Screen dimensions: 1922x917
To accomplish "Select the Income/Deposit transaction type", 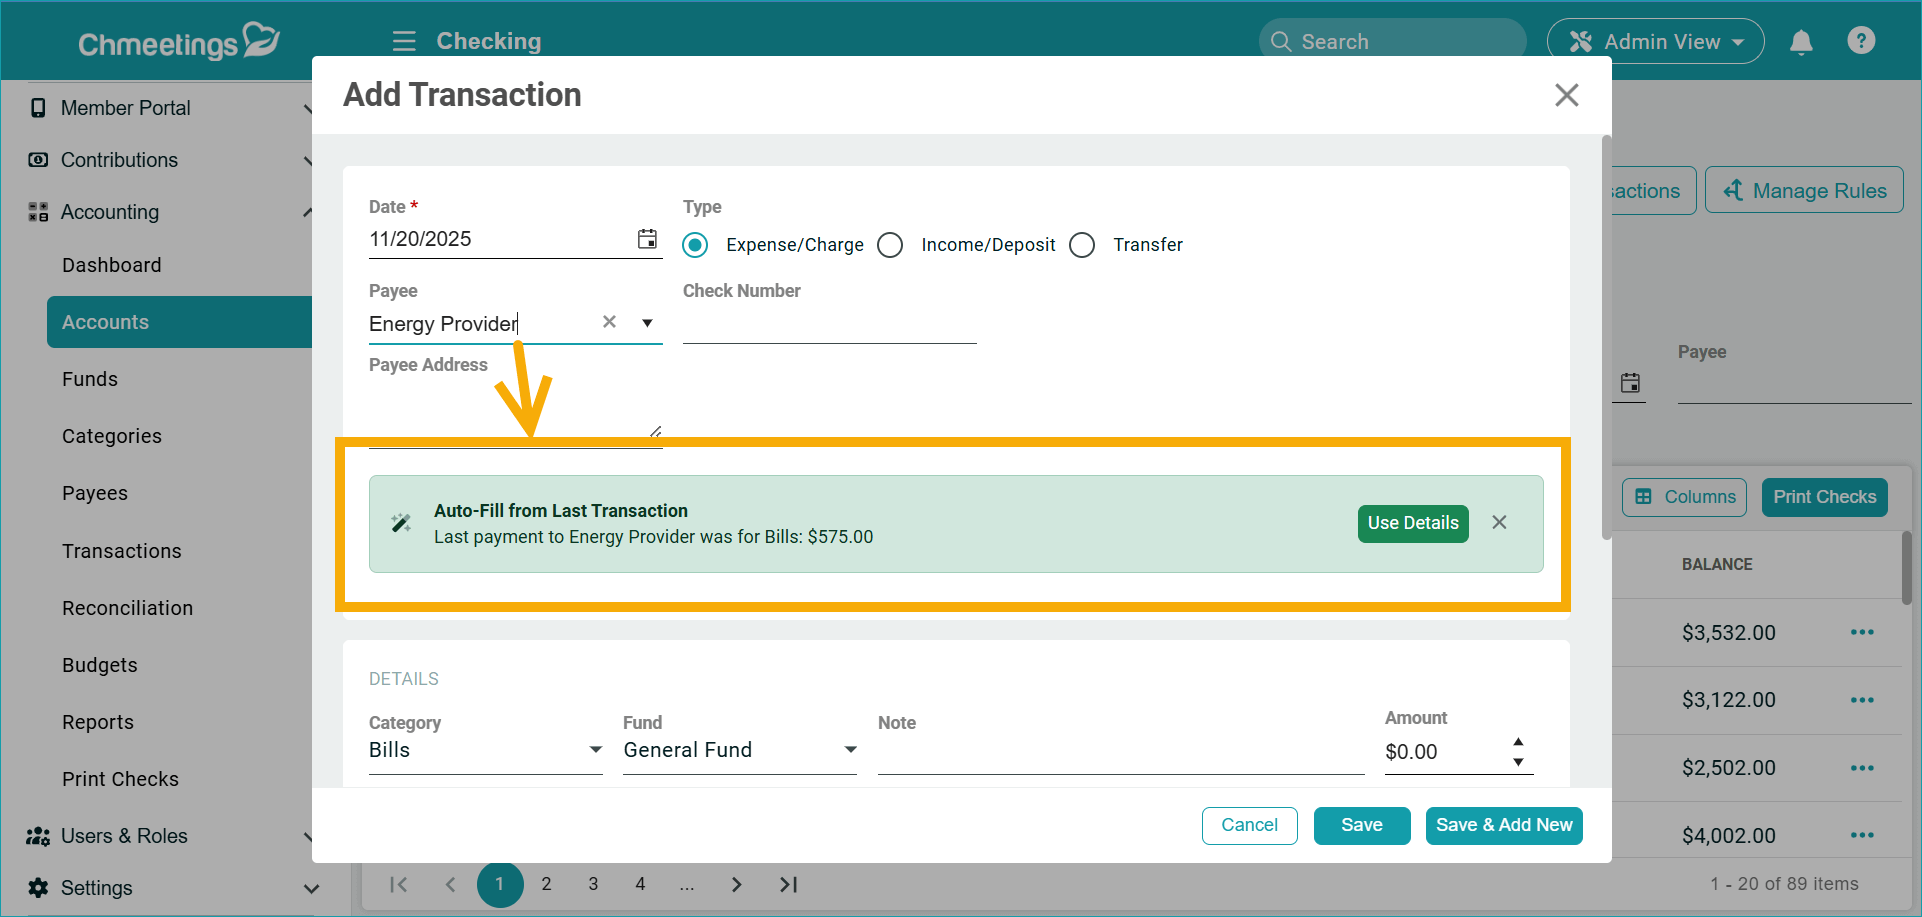I will [x=890, y=245].
